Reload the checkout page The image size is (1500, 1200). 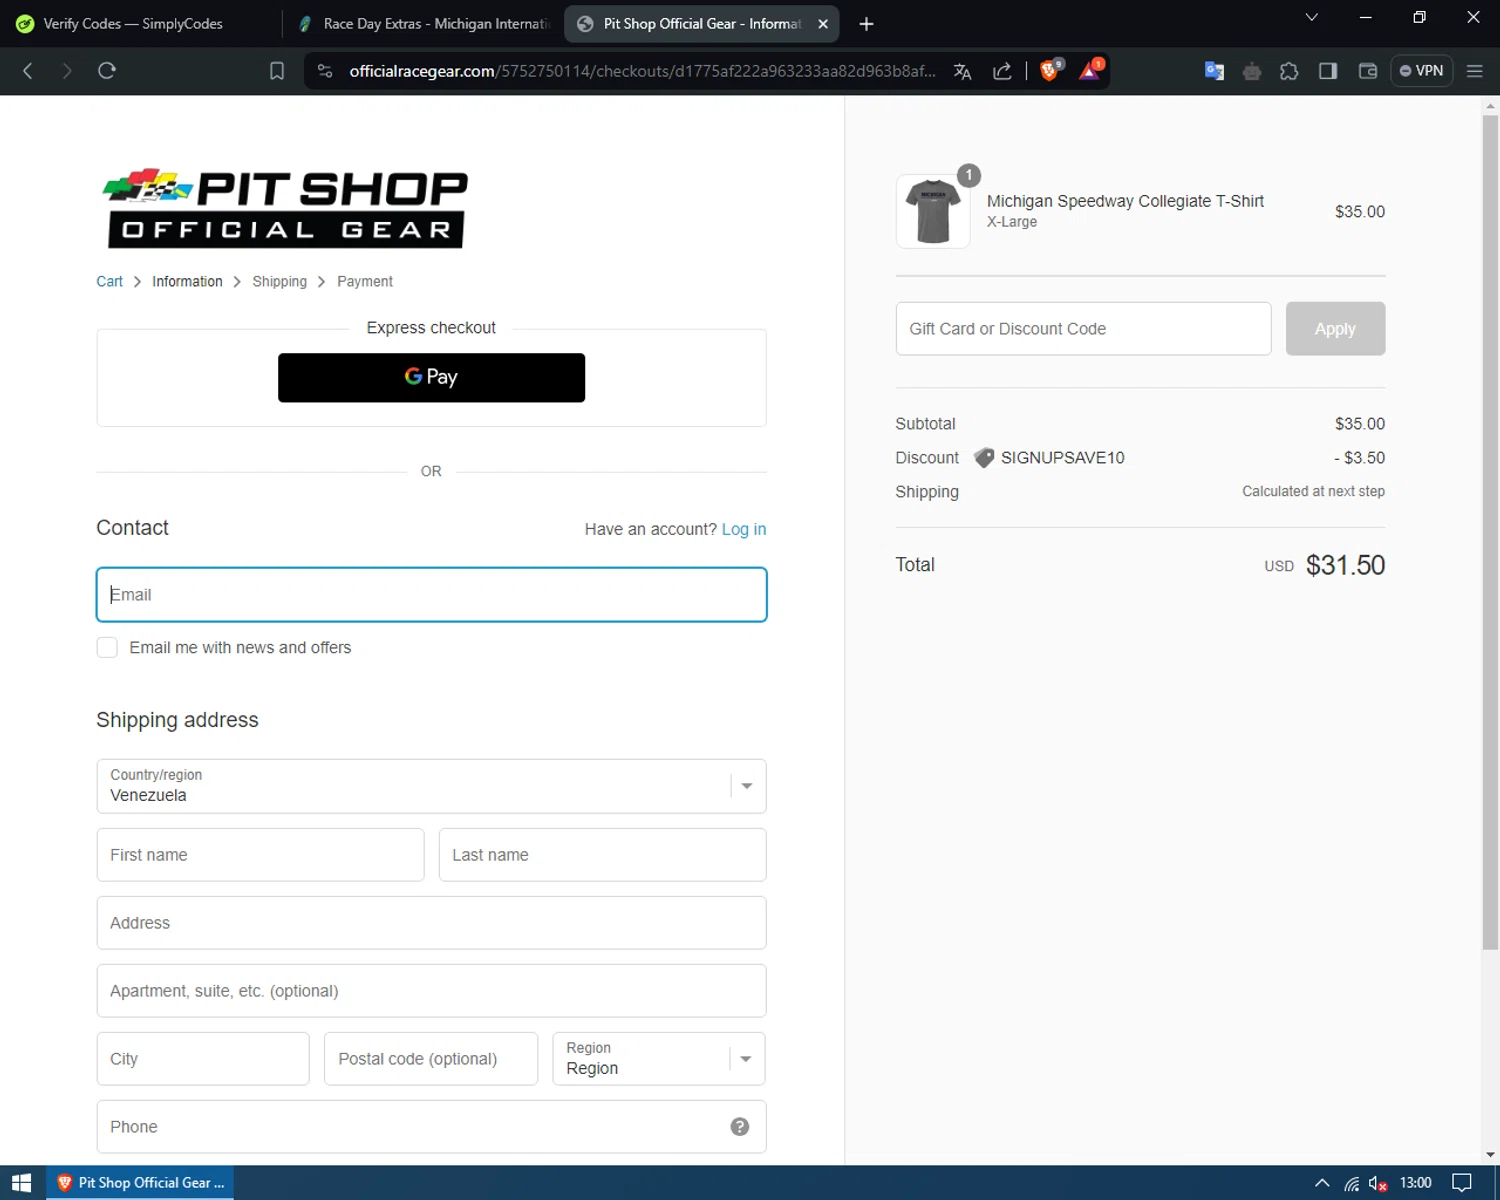pyautogui.click(x=107, y=71)
